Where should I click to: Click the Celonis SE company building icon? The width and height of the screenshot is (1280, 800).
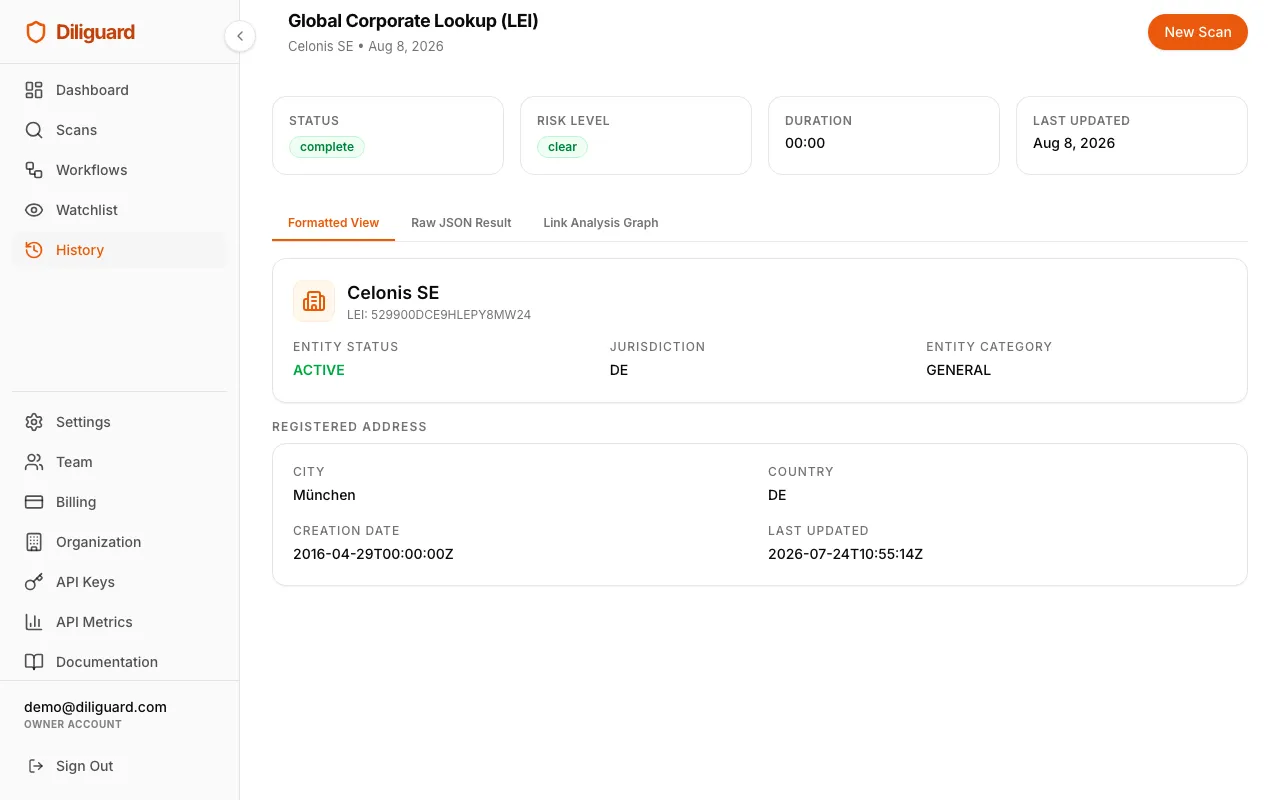point(314,301)
